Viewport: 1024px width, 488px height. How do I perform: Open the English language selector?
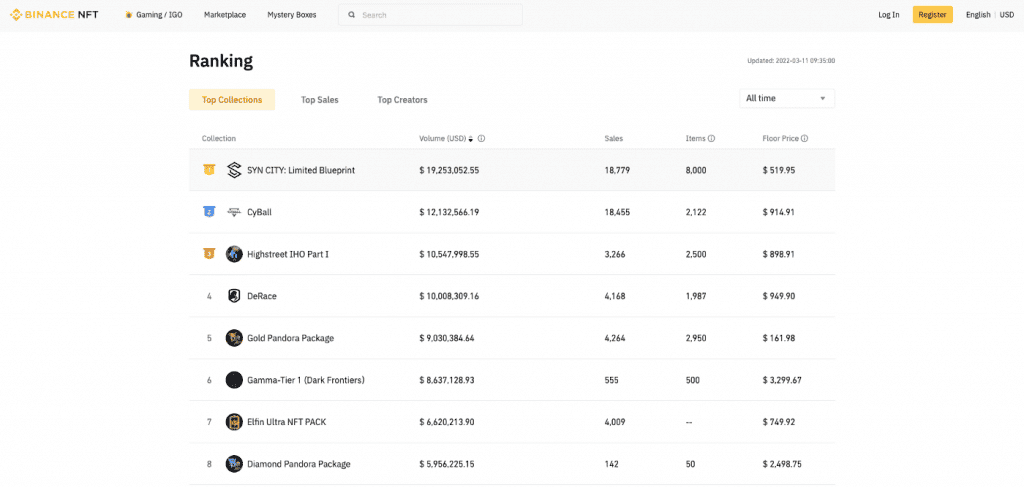coord(978,14)
